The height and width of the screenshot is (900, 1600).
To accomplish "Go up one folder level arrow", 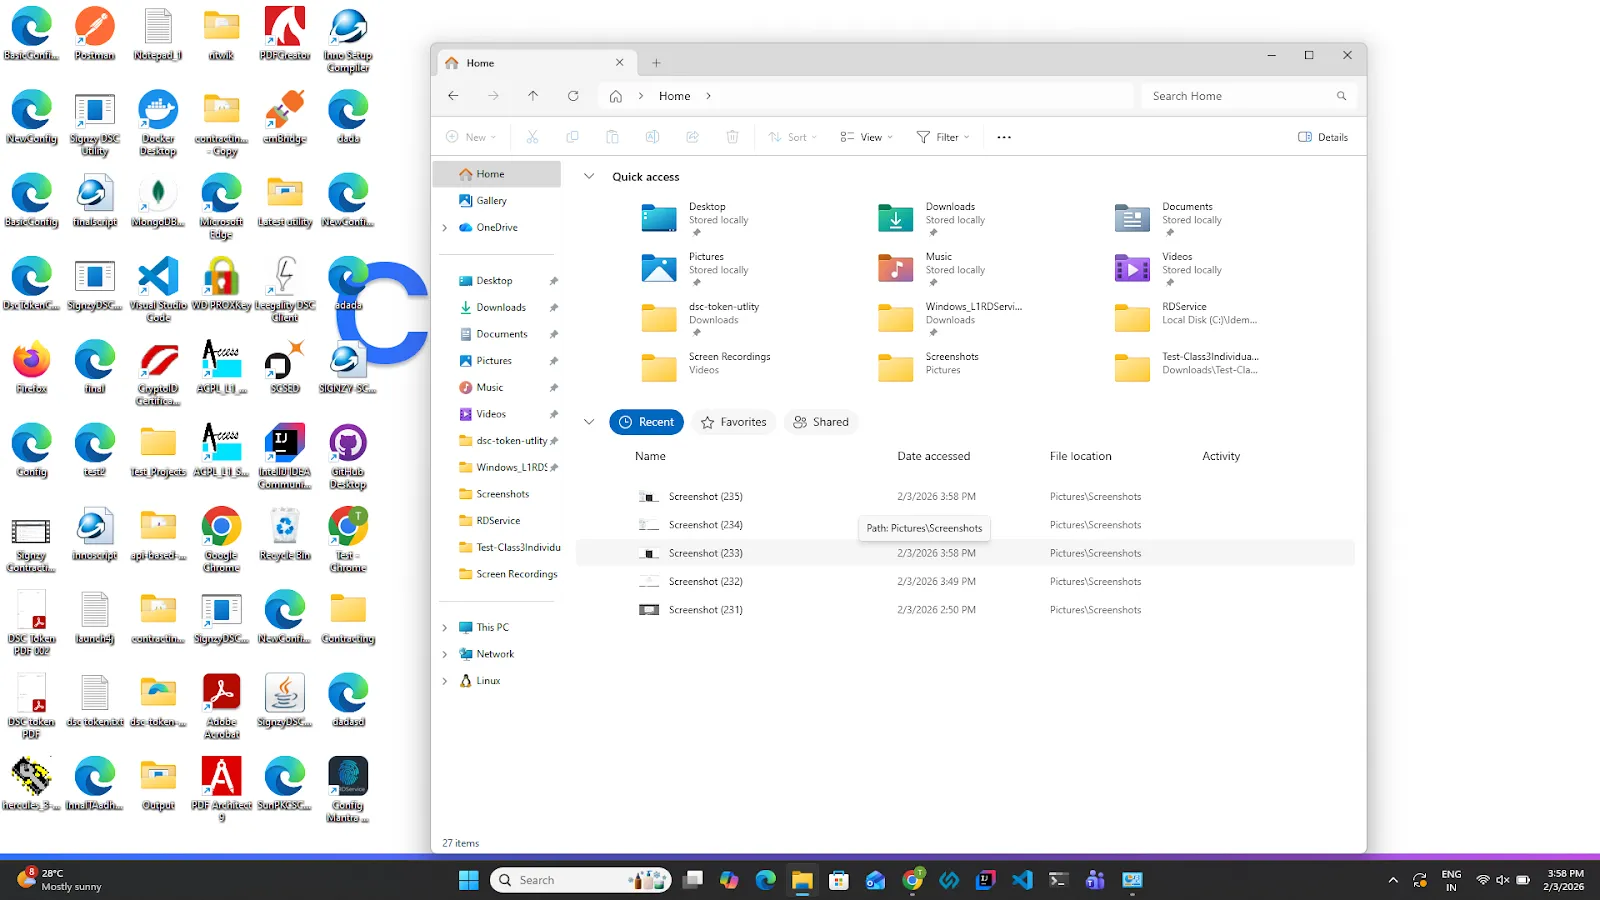I will coord(533,96).
